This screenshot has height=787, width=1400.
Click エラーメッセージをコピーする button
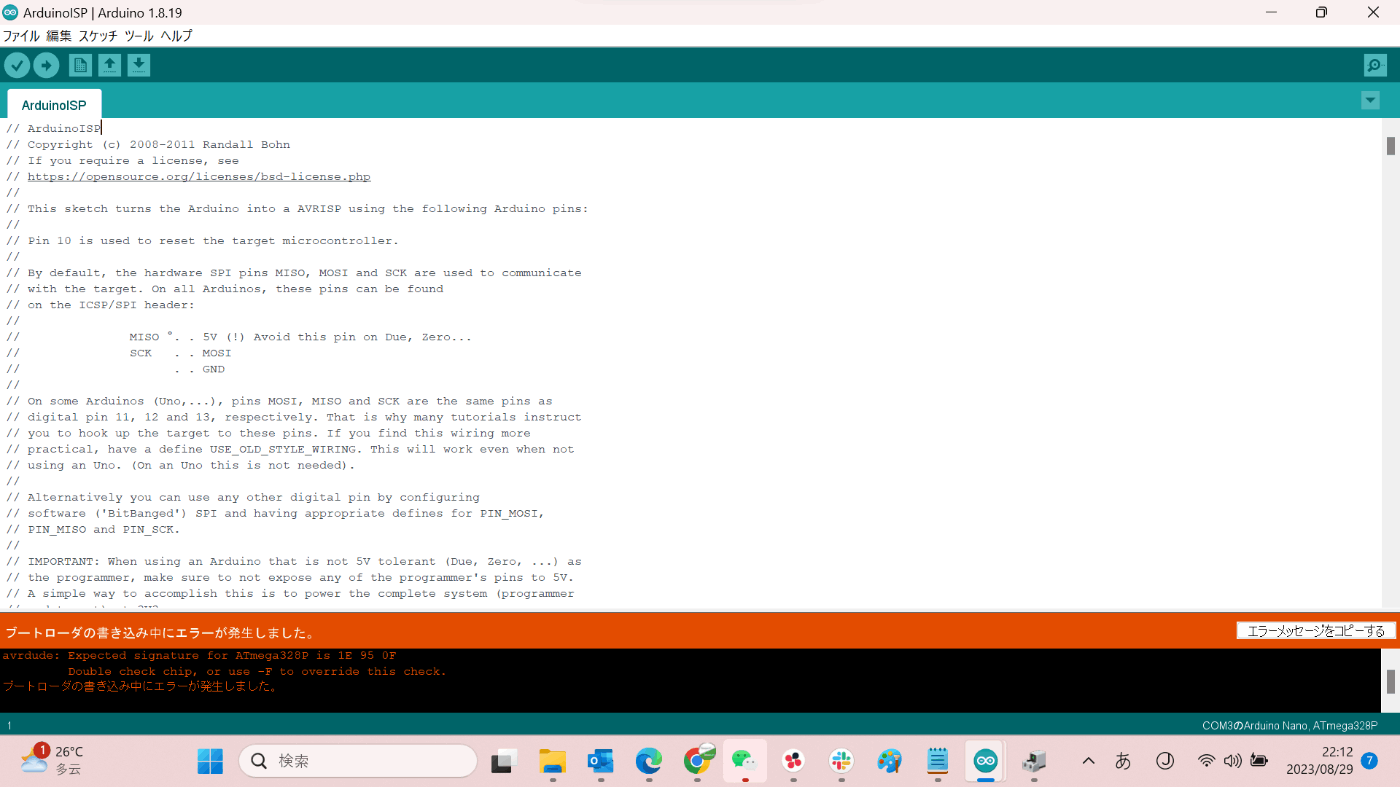1316,631
